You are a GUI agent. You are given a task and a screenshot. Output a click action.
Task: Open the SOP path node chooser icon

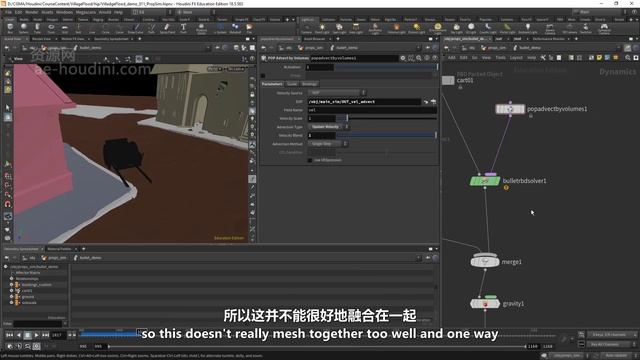(x=433, y=102)
